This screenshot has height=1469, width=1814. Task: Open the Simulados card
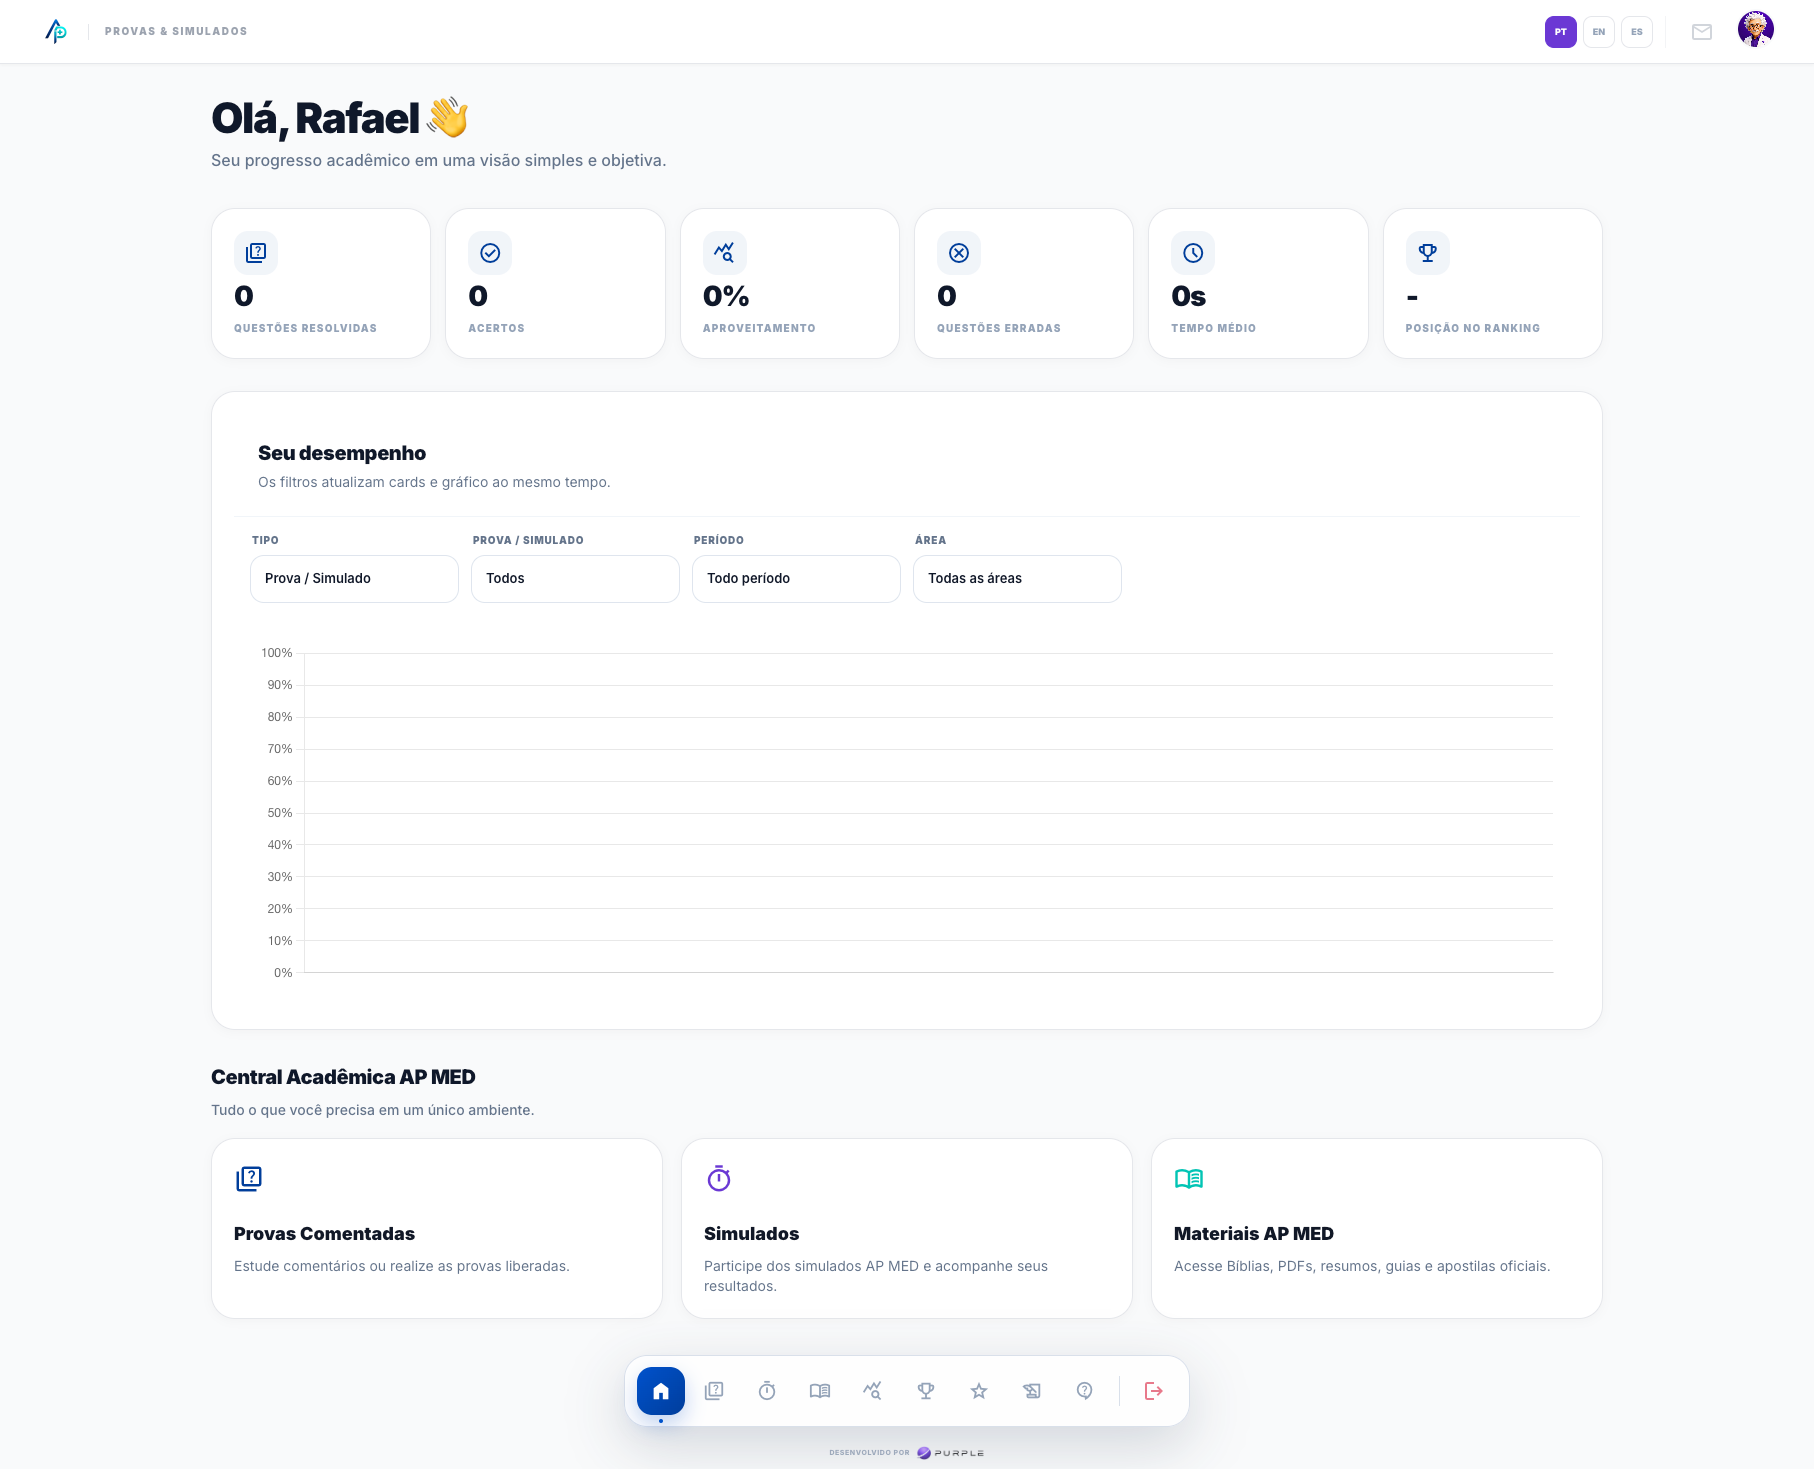point(907,1228)
